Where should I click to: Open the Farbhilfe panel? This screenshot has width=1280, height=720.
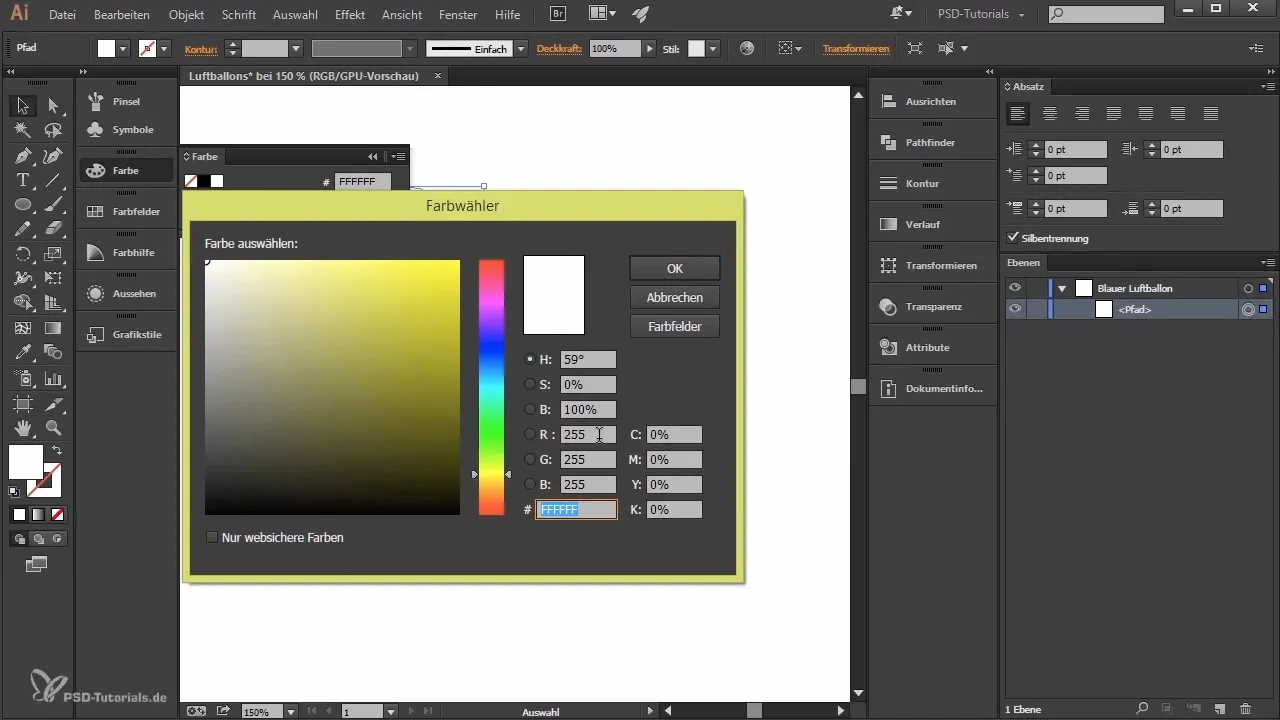pos(127,252)
